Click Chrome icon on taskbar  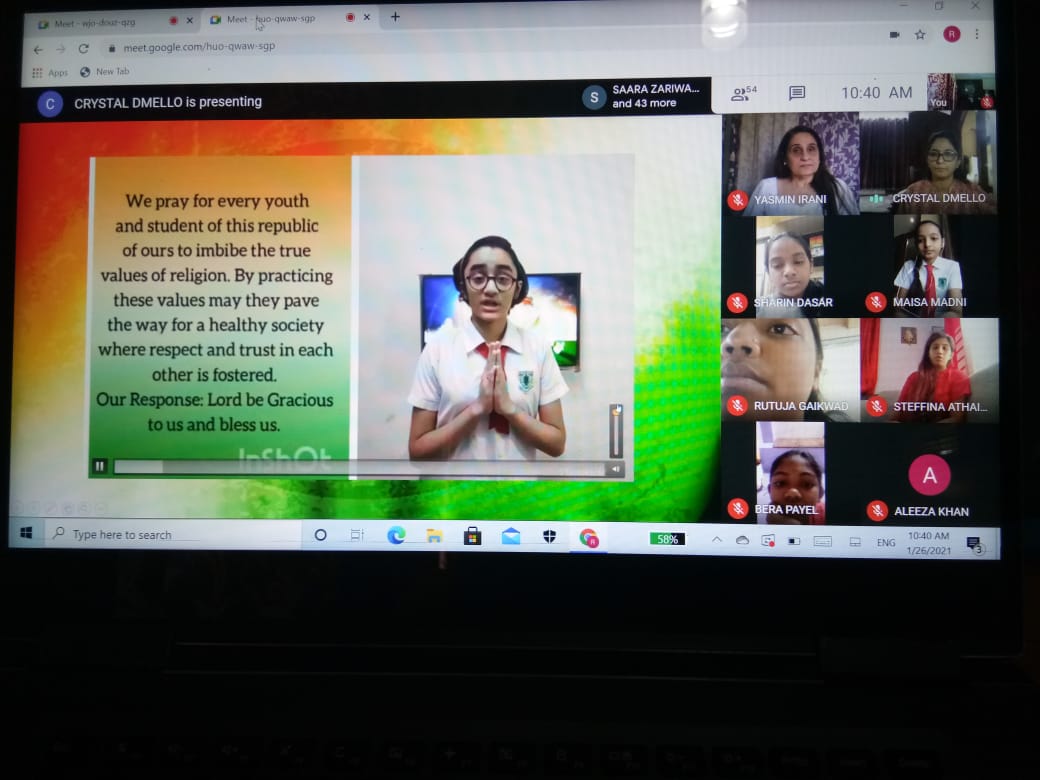589,538
